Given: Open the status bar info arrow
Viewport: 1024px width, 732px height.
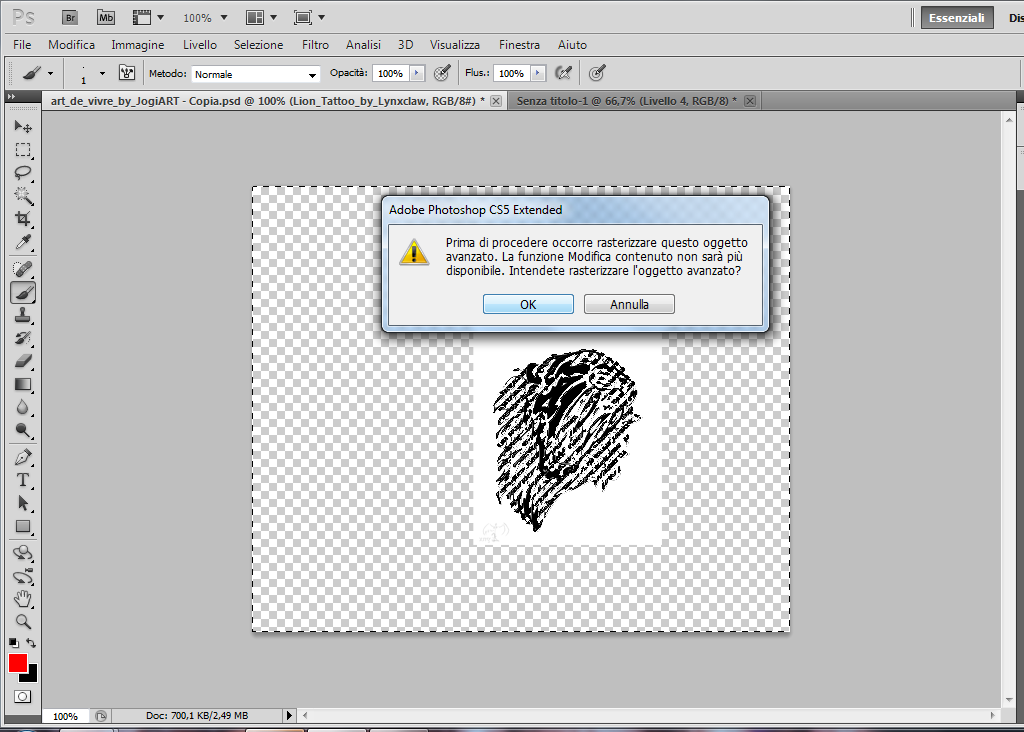Looking at the screenshot, I should (289, 716).
